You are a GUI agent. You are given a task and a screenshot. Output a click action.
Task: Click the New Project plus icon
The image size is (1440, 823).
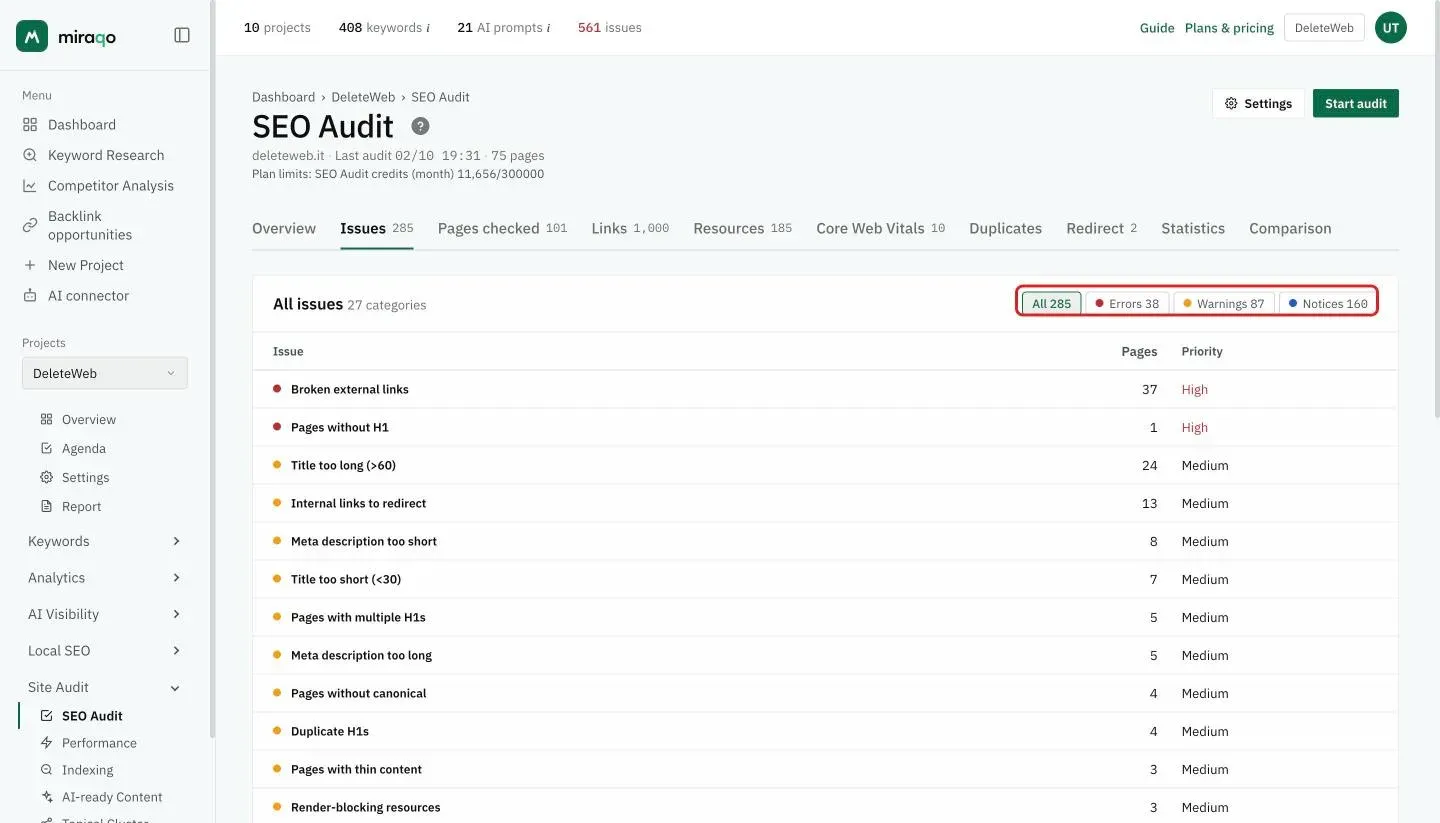coord(30,265)
